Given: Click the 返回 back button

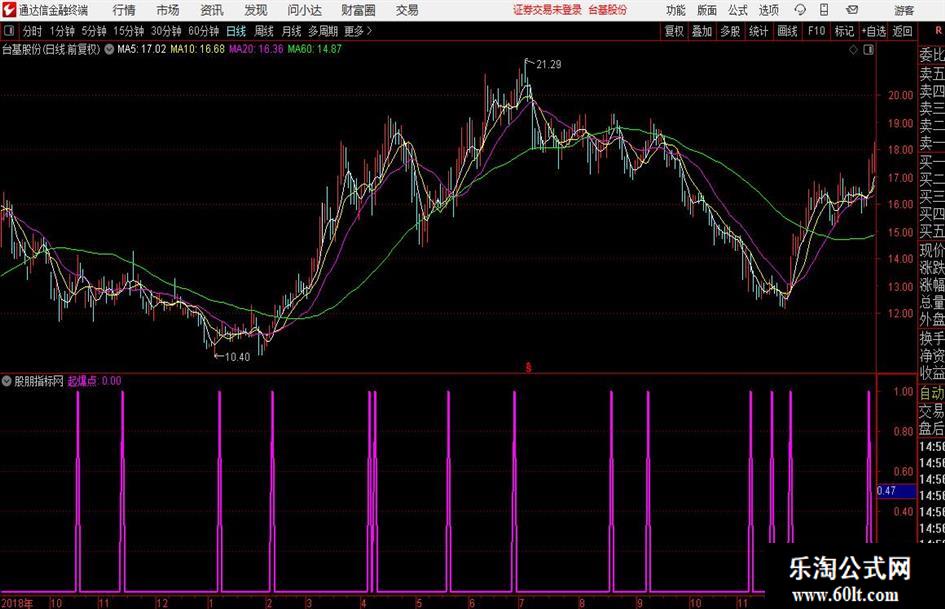Looking at the screenshot, I should 902,31.
